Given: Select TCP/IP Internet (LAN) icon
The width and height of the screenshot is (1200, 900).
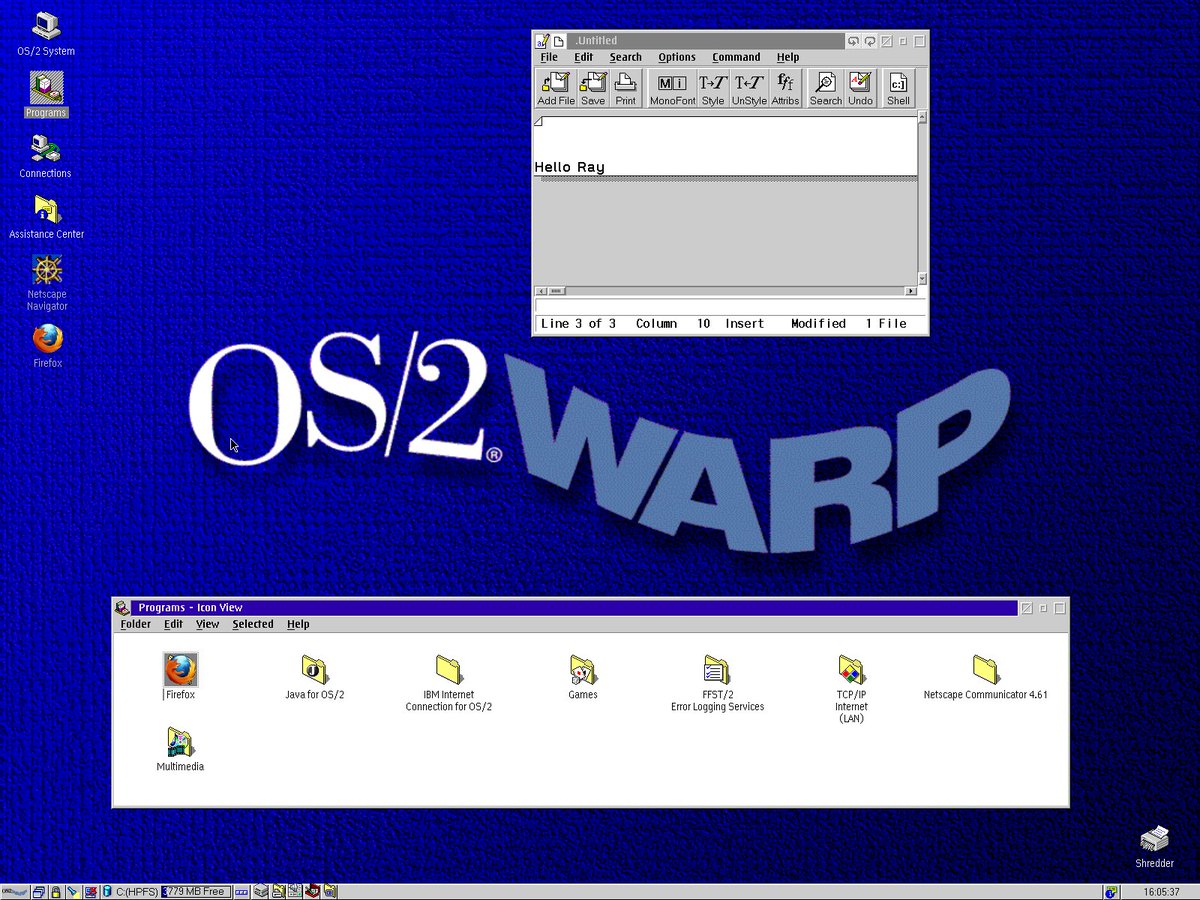Looking at the screenshot, I should (x=851, y=689).
